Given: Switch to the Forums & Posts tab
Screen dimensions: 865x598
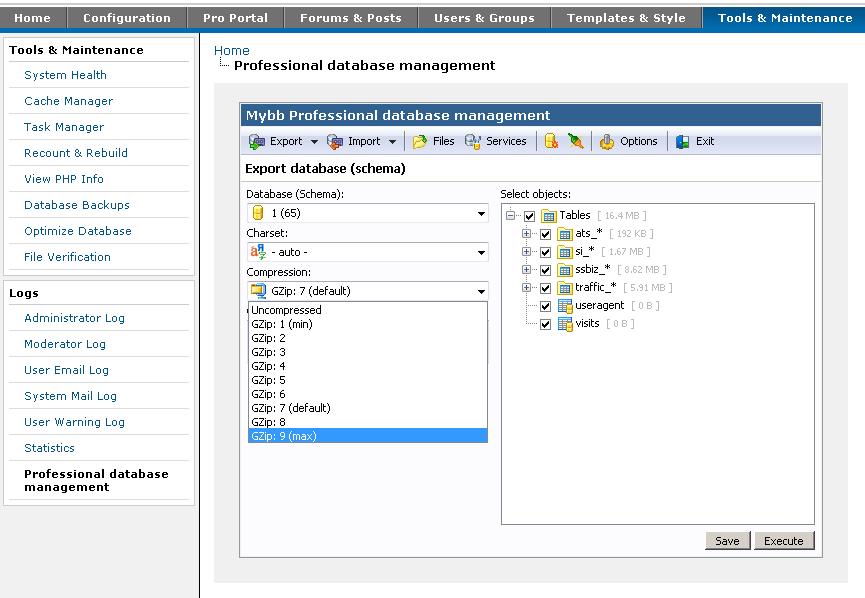Looking at the screenshot, I should [x=350, y=17].
